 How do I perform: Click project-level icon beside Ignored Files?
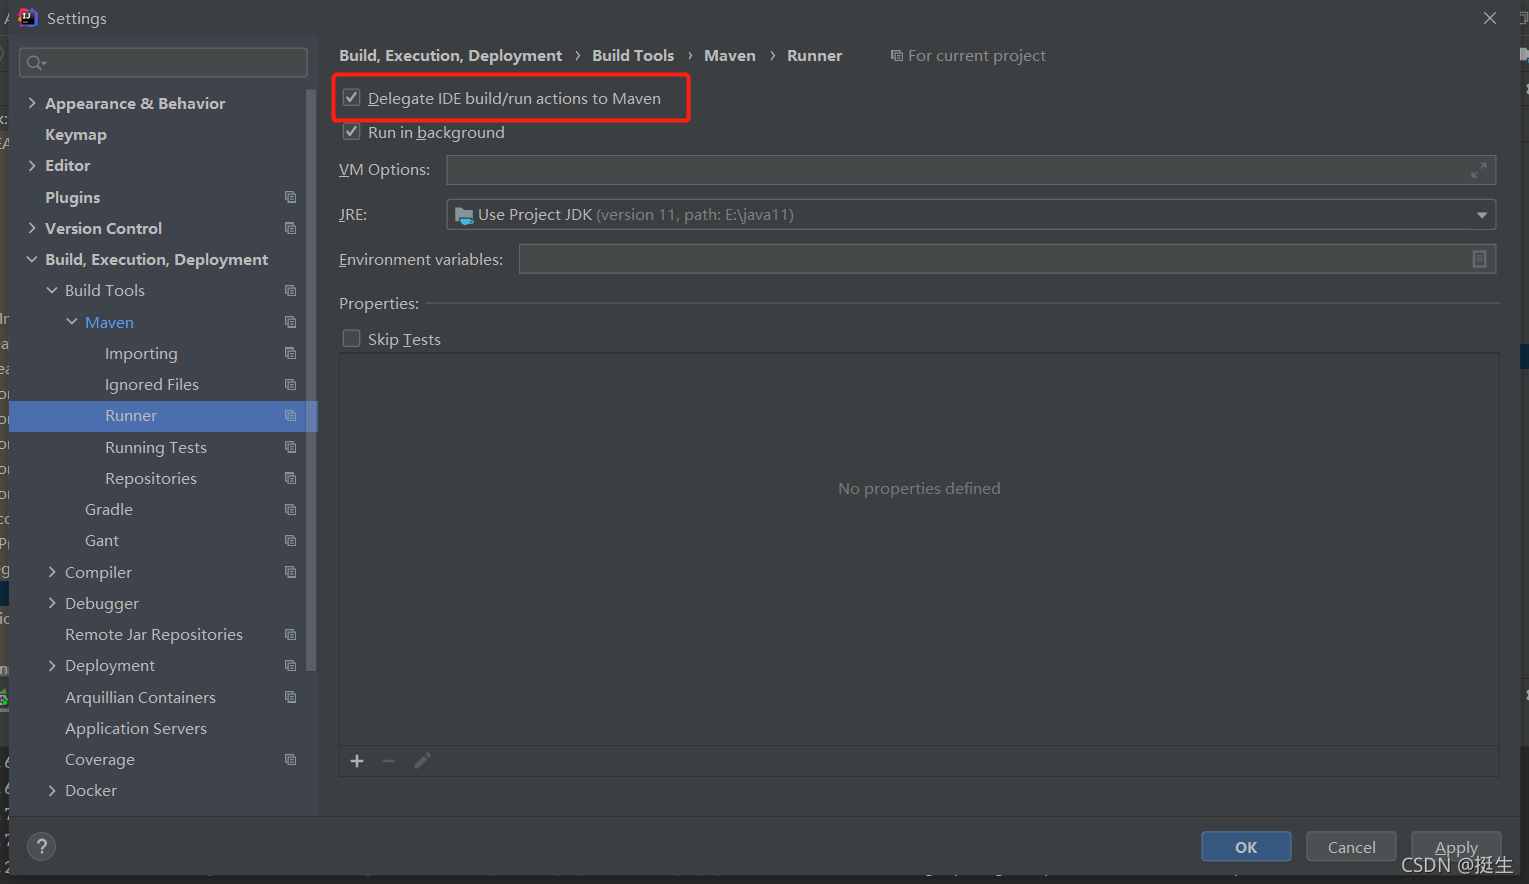(x=290, y=384)
